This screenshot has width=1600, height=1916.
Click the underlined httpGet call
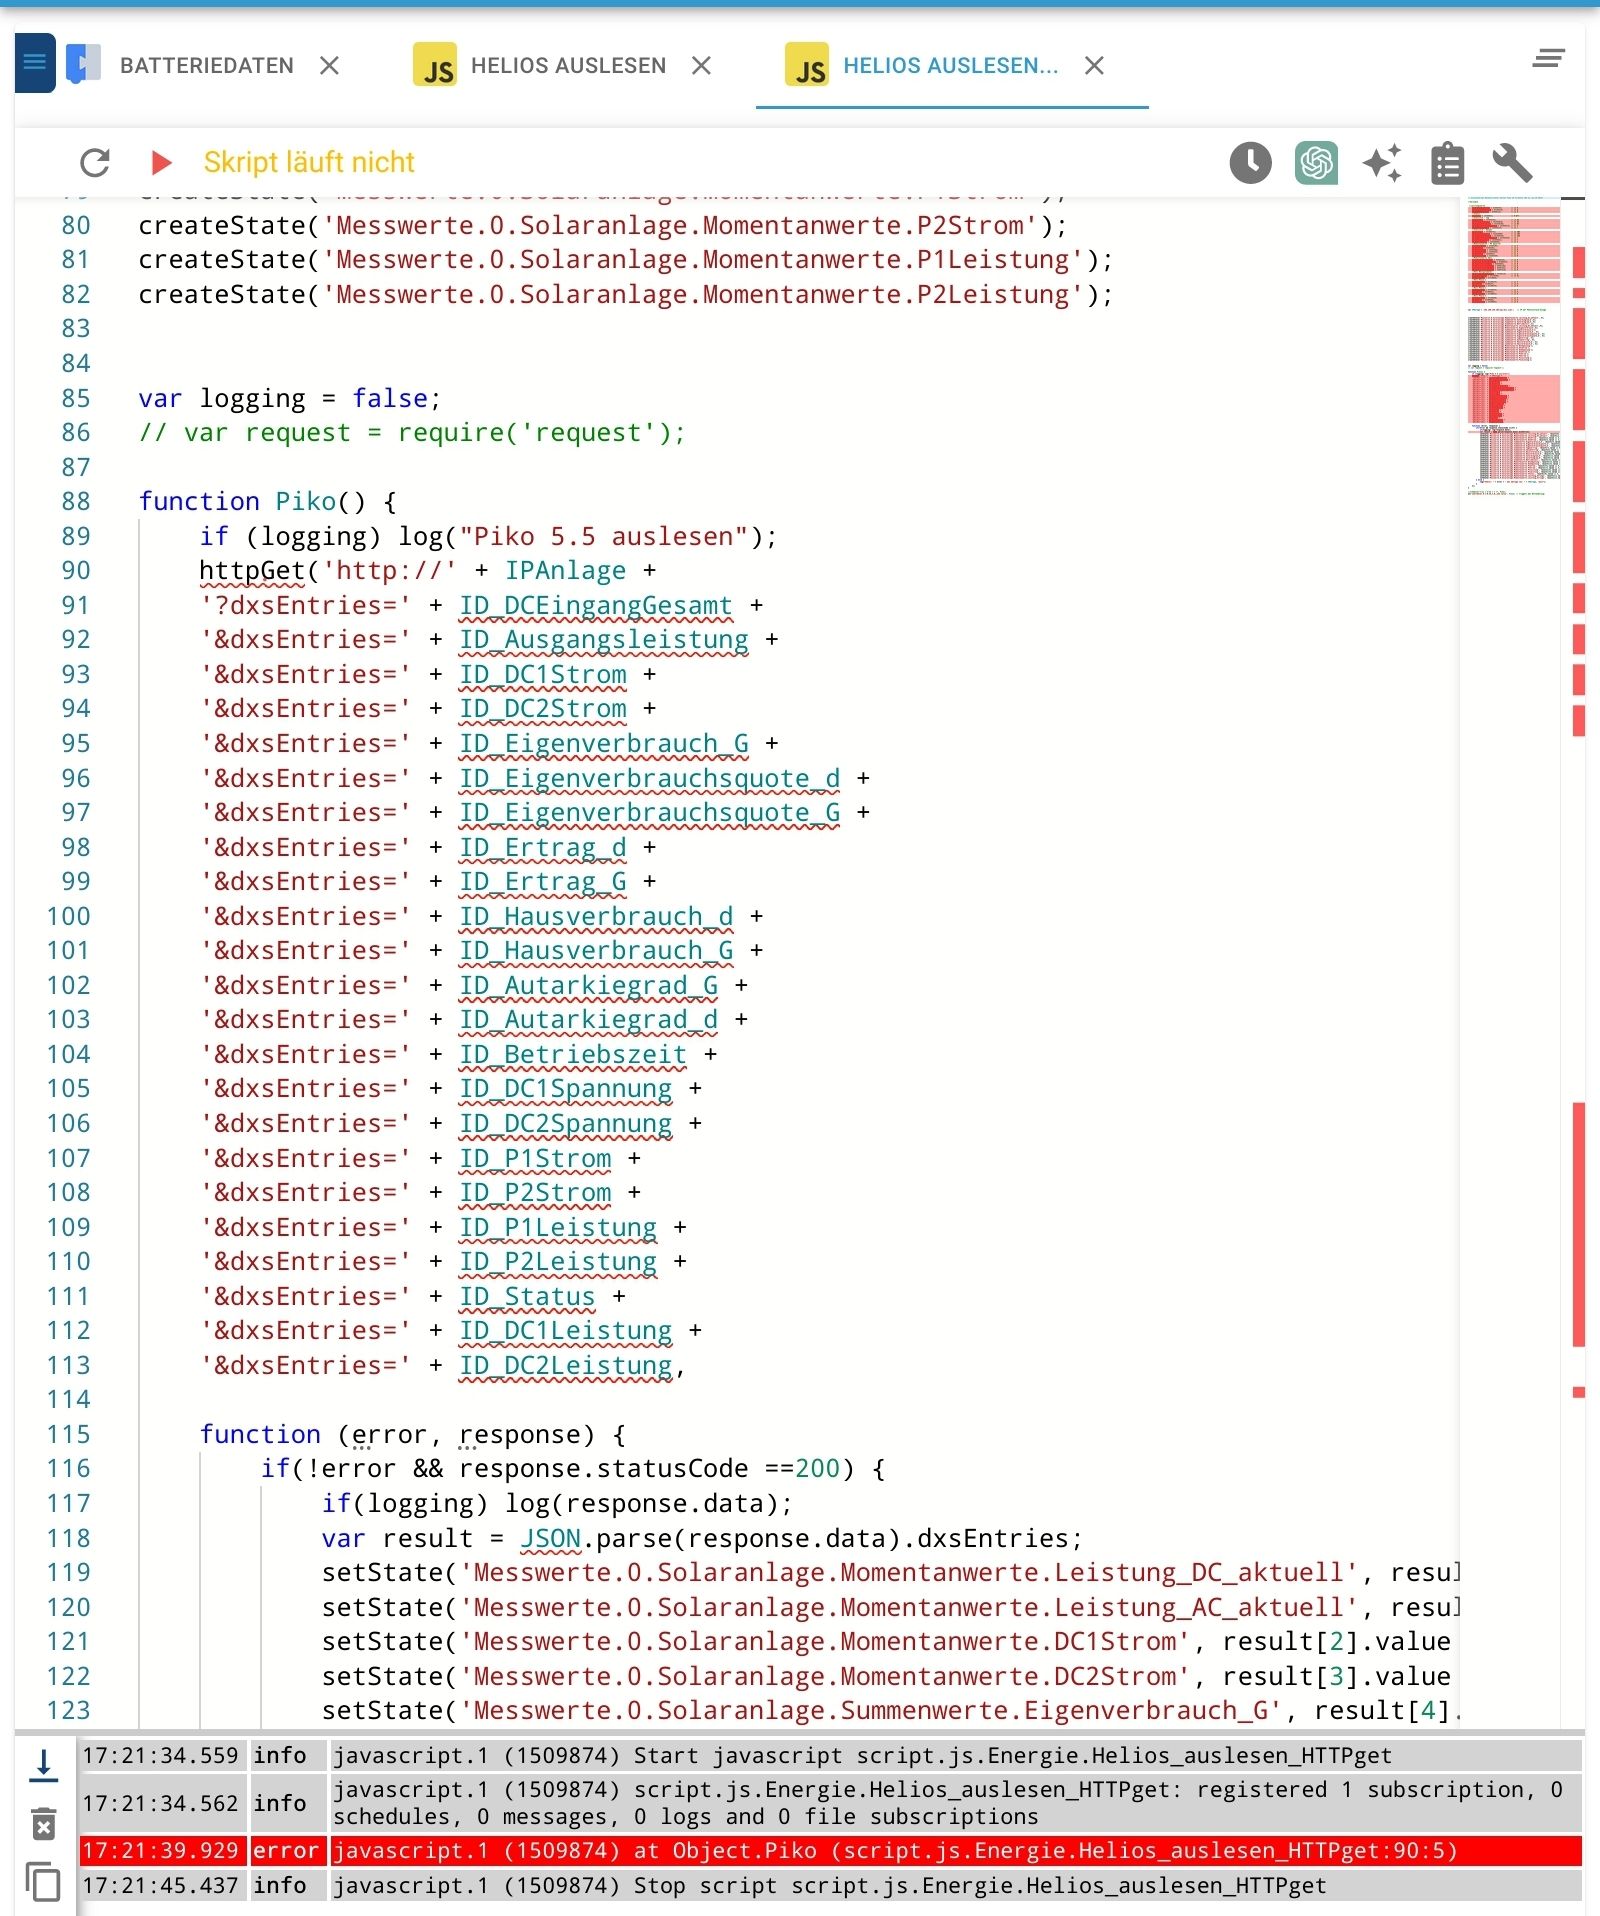251,571
